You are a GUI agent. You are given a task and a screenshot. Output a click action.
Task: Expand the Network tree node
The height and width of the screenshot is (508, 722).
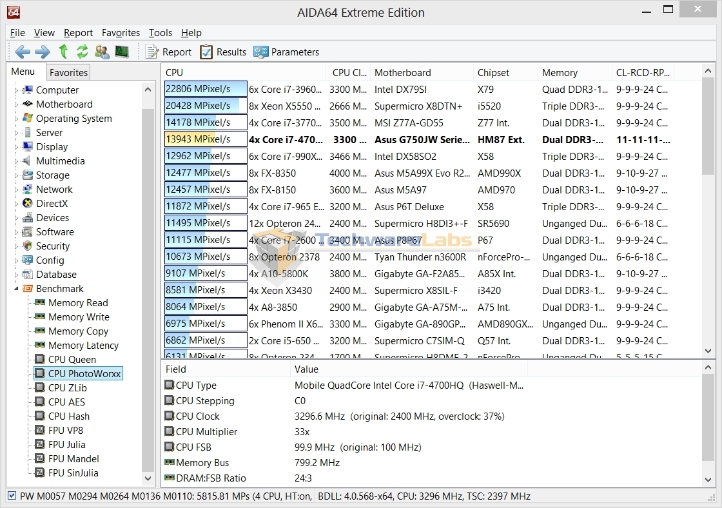click(x=16, y=190)
